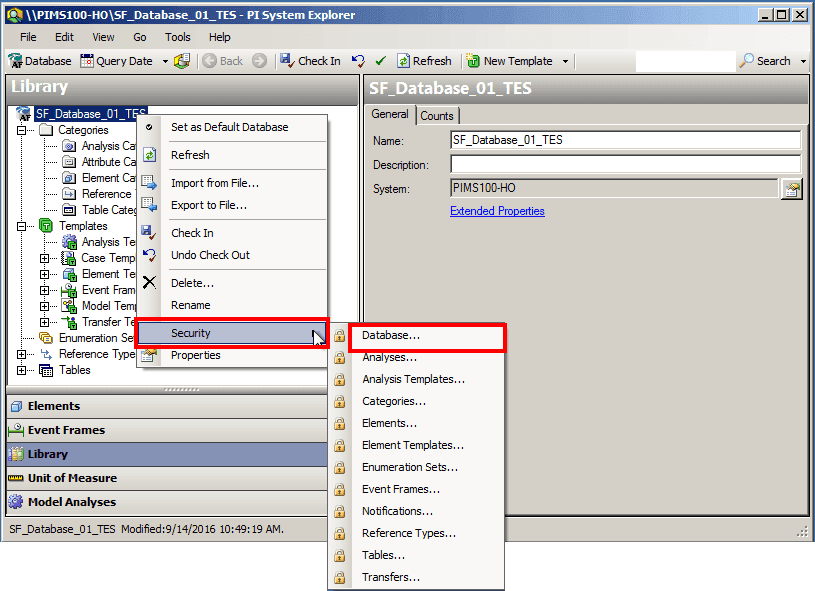Click the Search button on the toolbar

(x=766, y=60)
